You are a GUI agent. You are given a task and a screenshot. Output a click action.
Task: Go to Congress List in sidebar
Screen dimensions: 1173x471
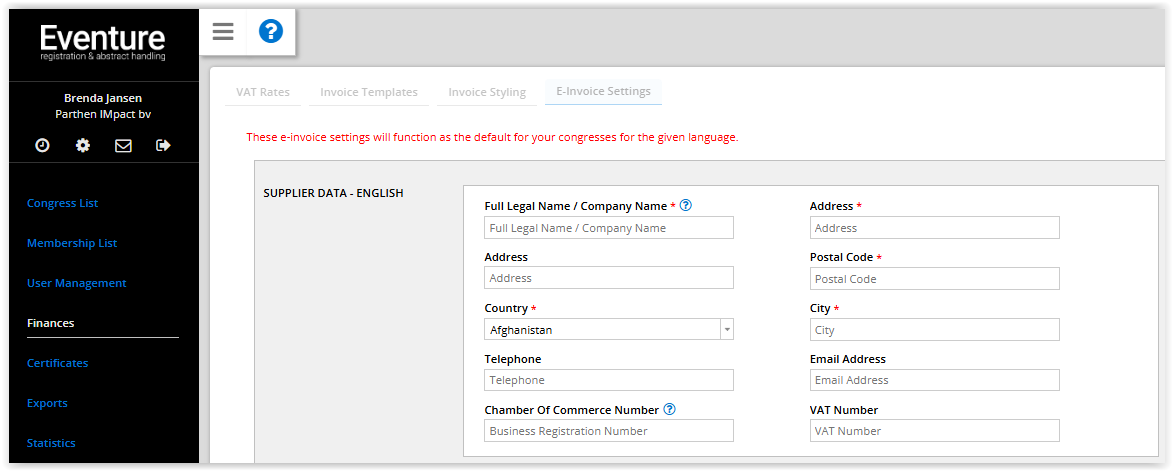click(x=63, y=203)
